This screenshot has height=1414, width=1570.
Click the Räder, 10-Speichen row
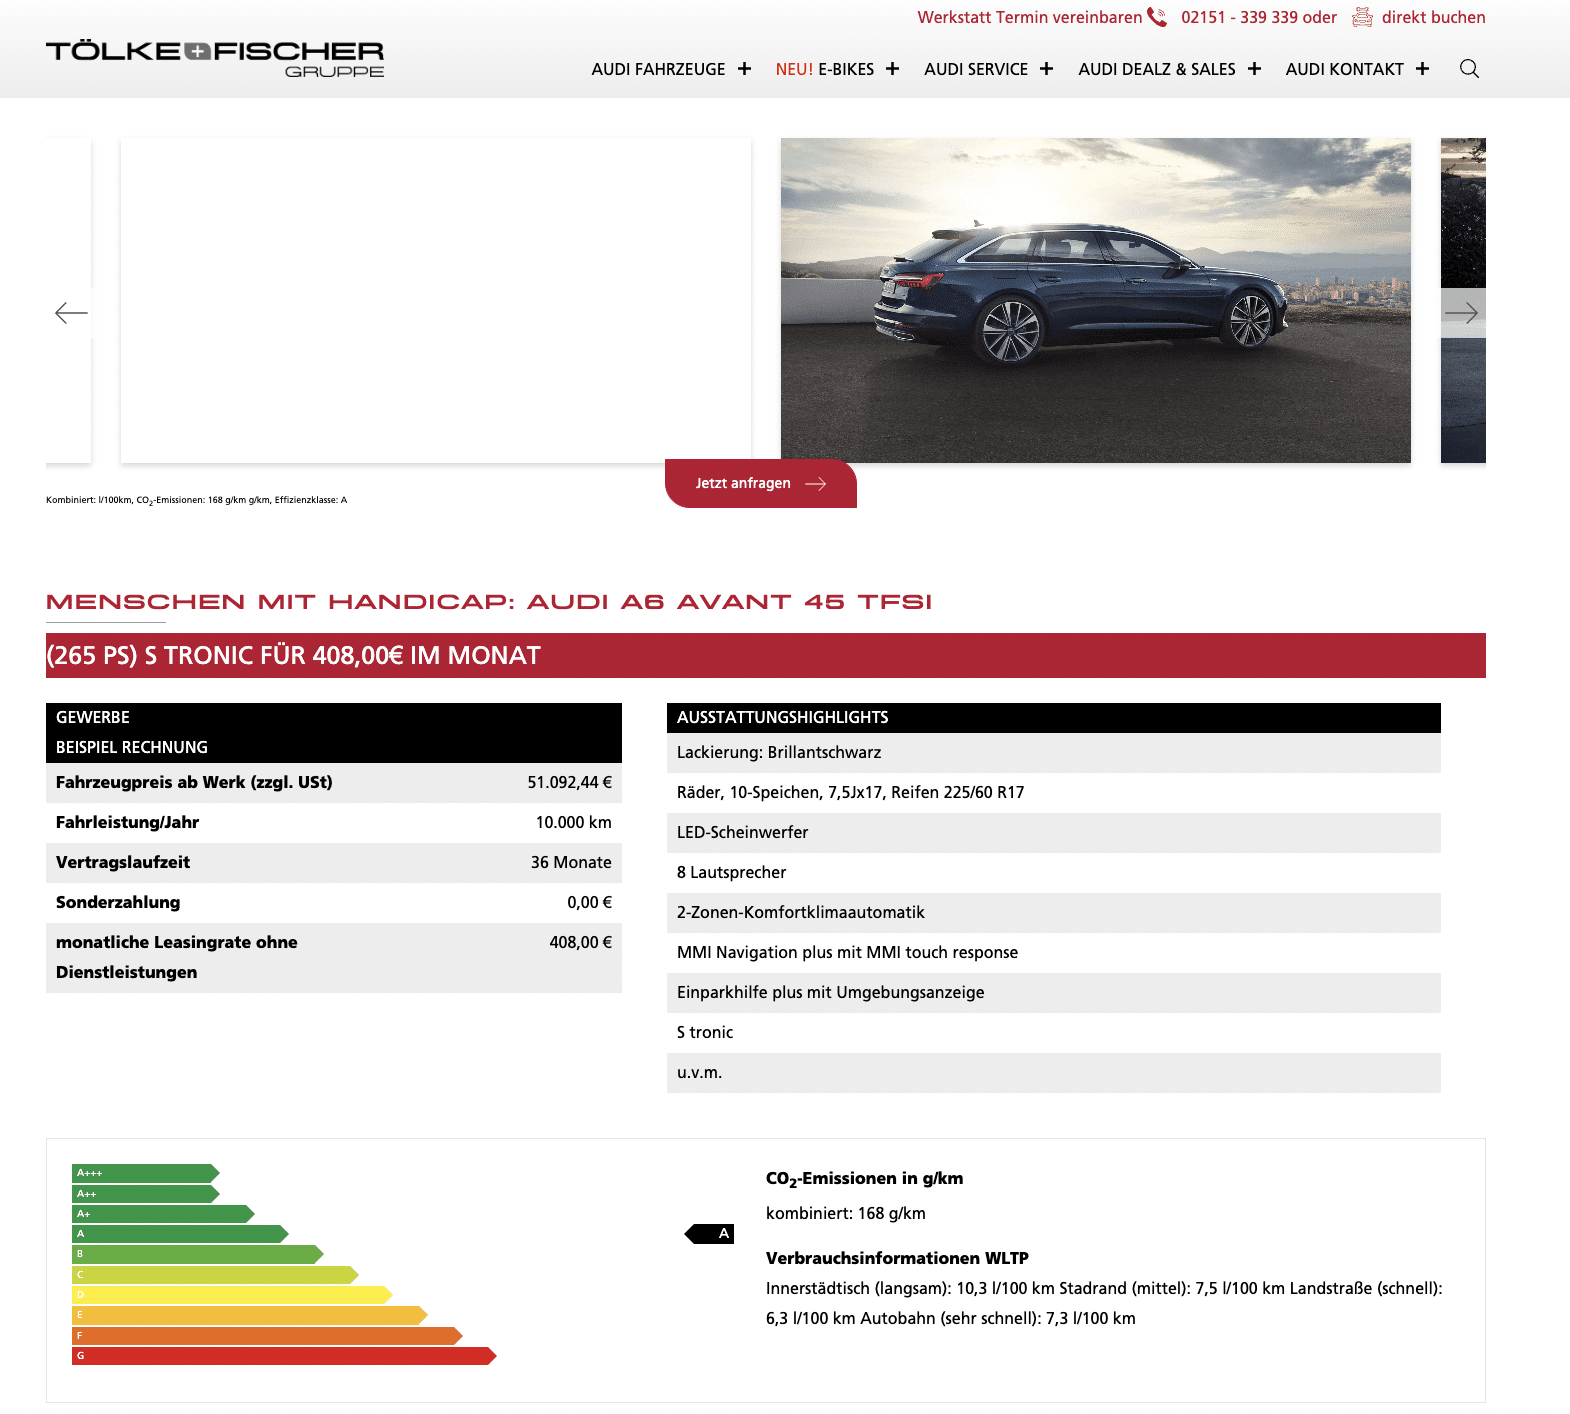(x=1054, y=793)
